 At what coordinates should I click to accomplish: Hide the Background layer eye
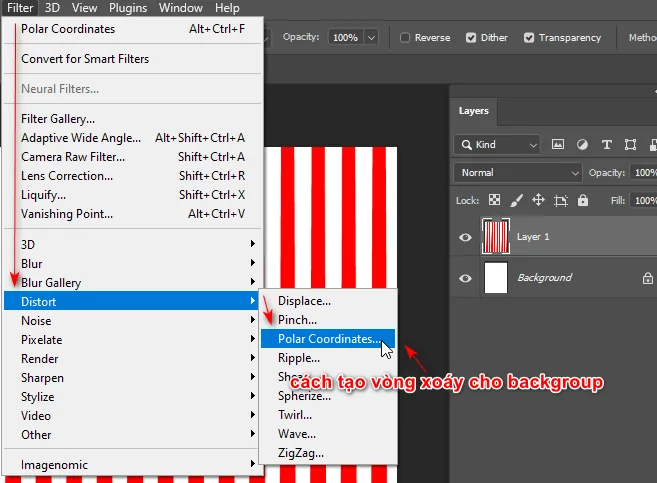(465, 278)
